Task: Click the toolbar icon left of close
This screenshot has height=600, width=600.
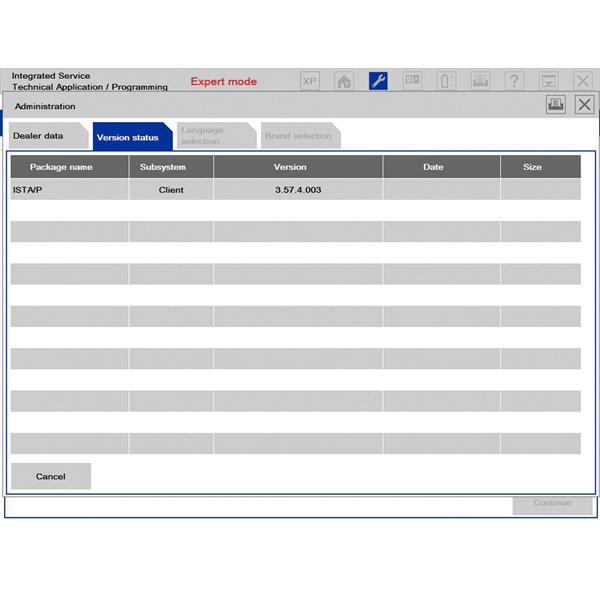Action: click(x=548, y=81)
